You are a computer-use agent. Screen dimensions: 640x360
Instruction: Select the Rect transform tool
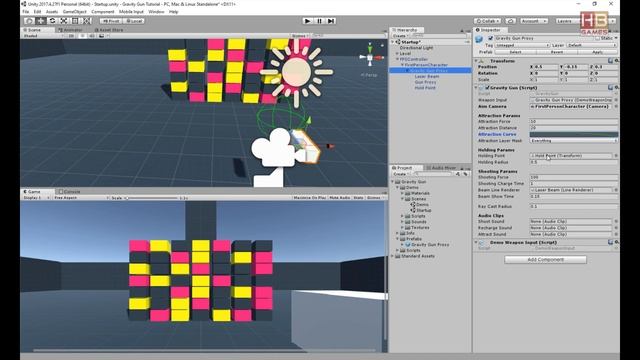[75, 21]
